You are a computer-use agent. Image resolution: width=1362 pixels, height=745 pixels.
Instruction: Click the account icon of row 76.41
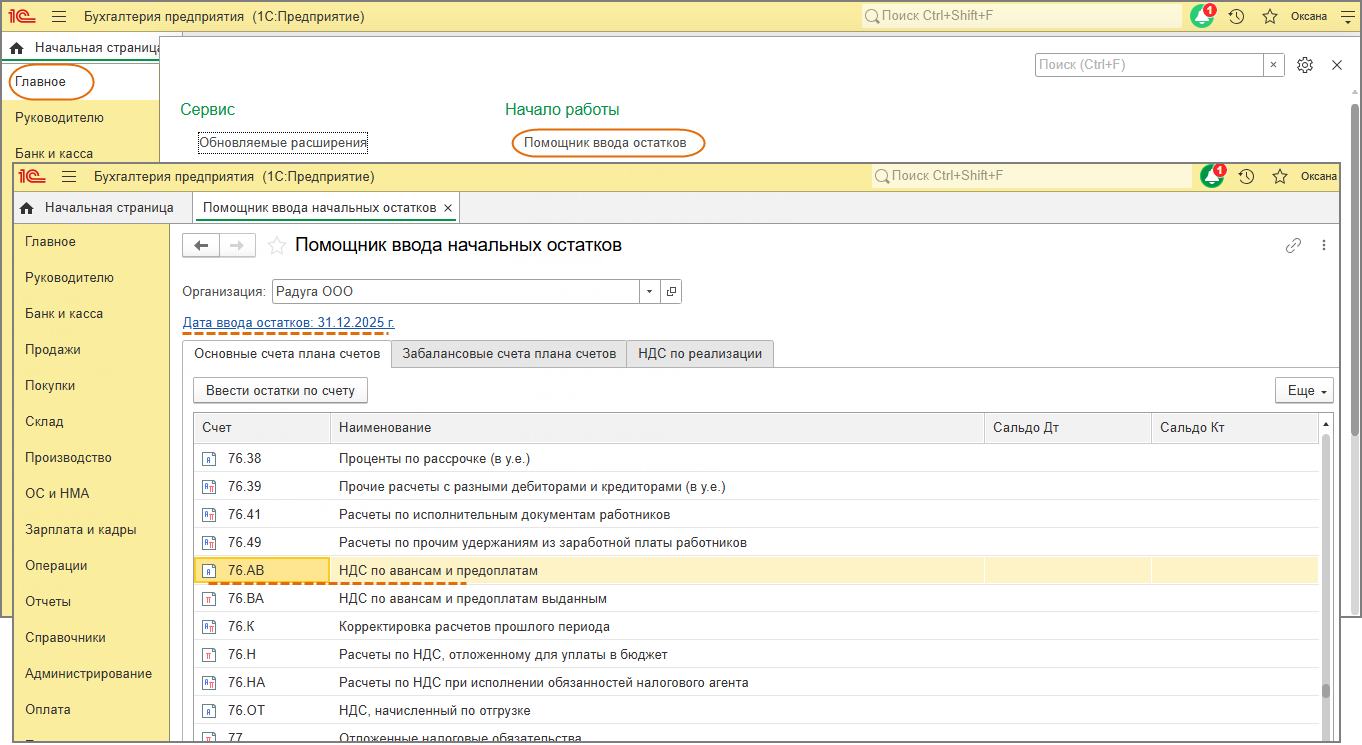[209, 515]
